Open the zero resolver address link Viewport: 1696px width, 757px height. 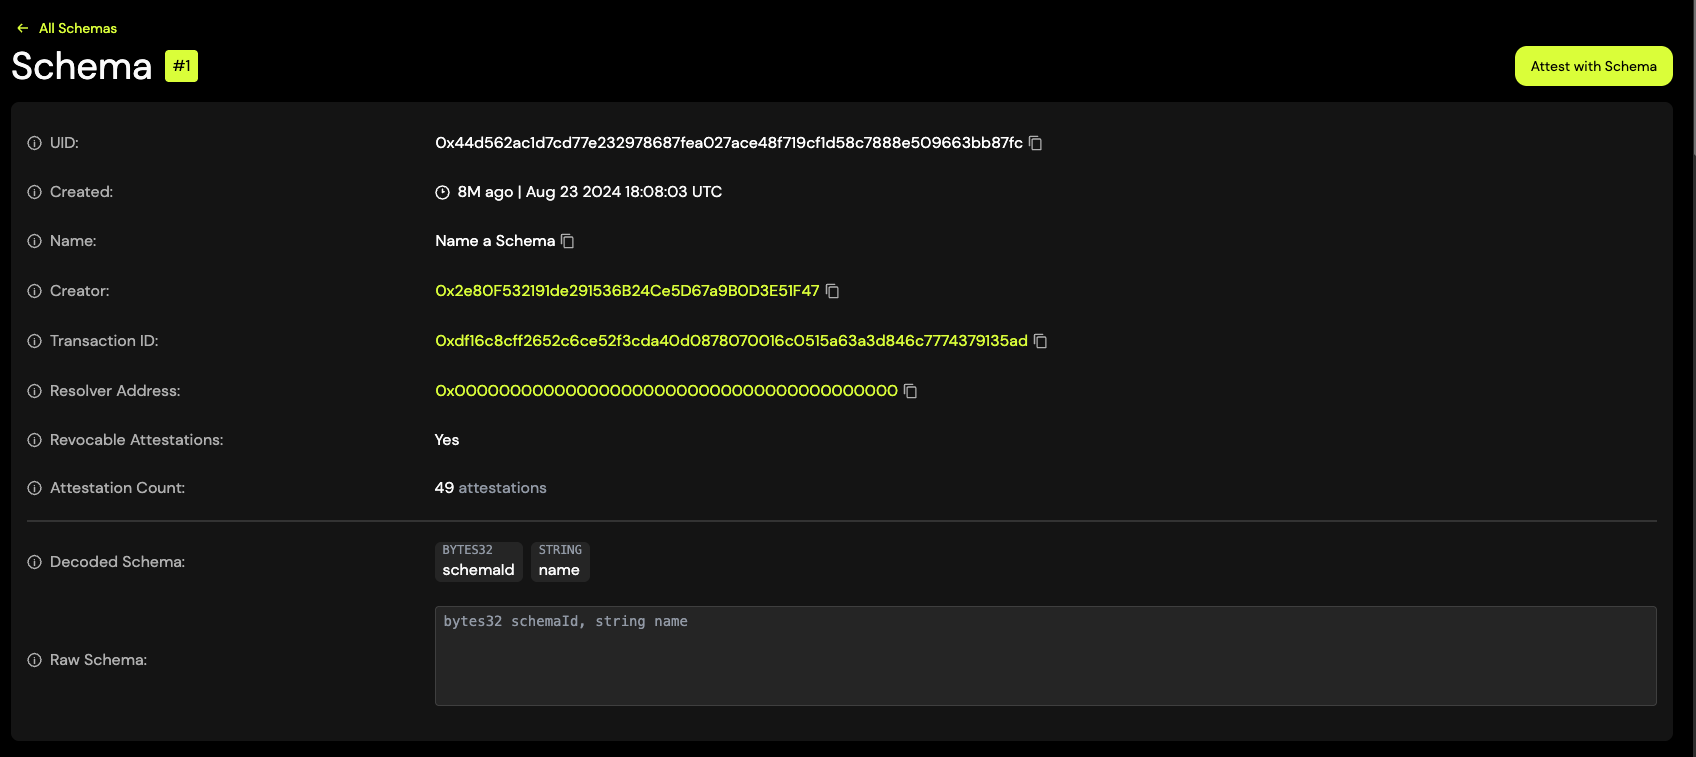pyautogui.click(x=666, y=391)
